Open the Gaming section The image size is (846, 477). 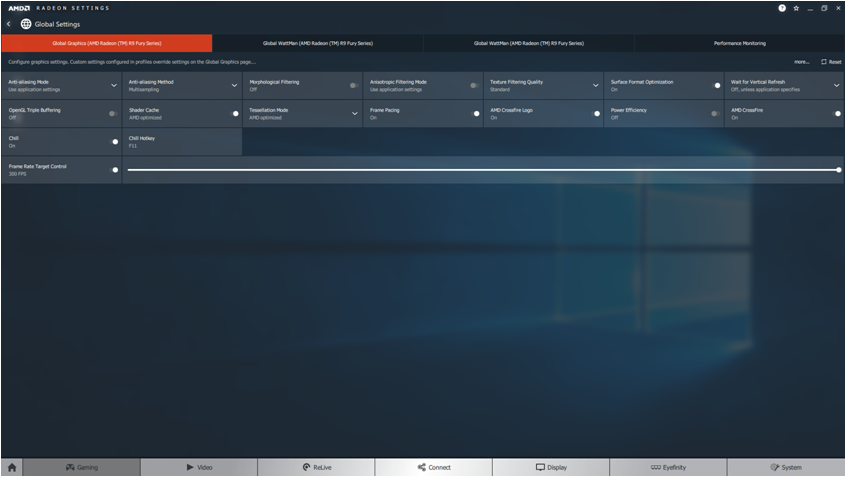pos(81,467)
